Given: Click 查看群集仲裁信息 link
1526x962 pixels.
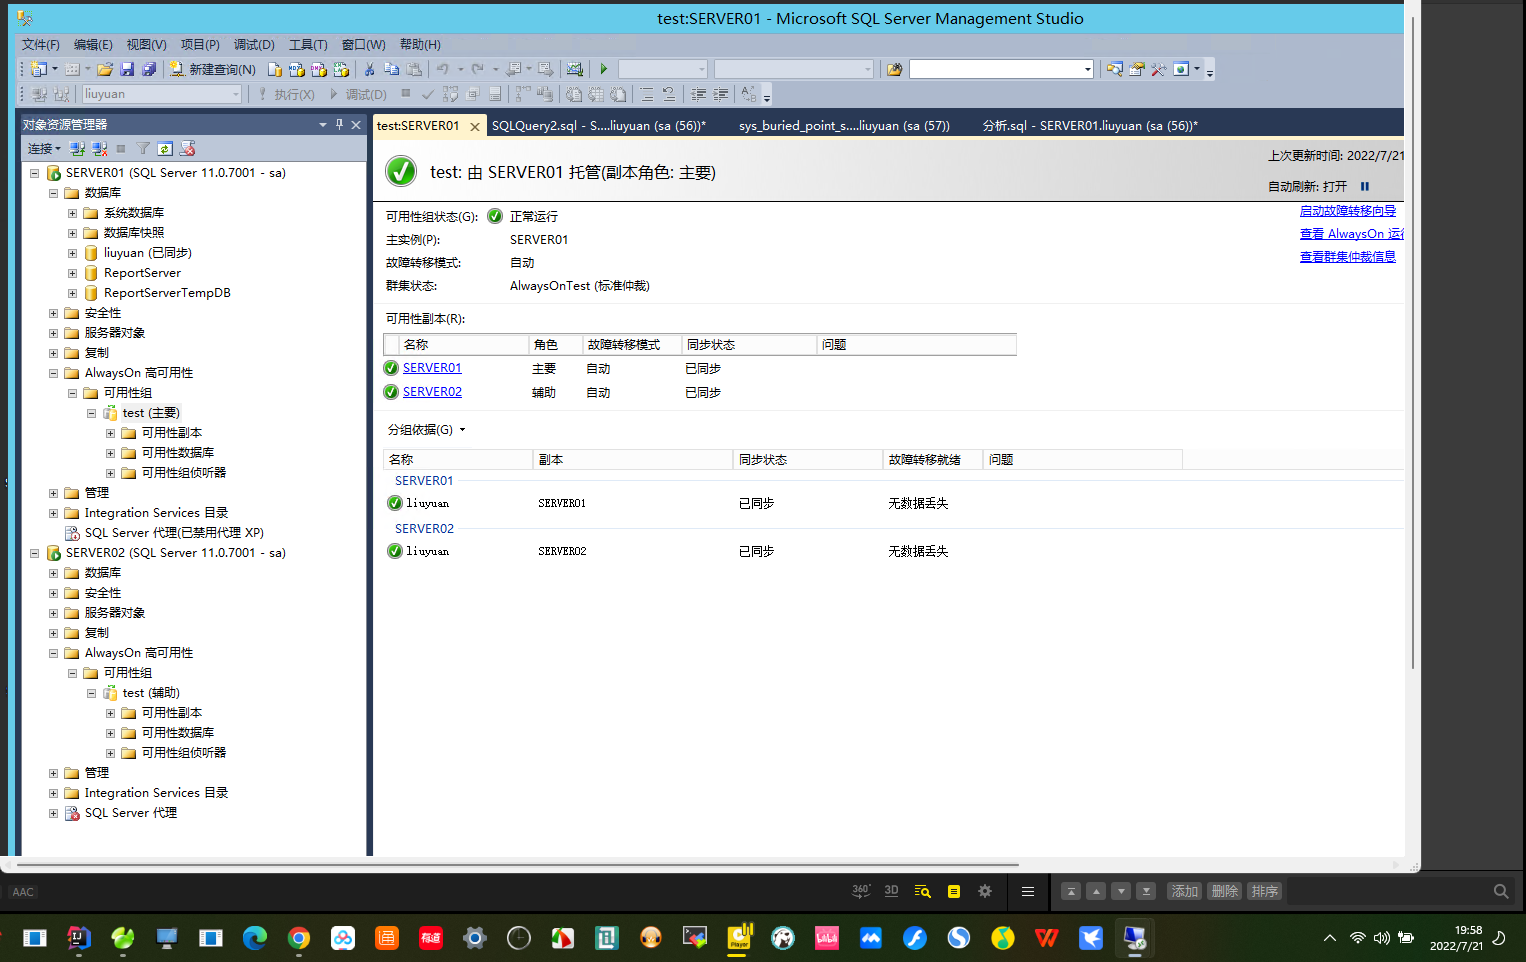Looking at the screenshot, I should tap(1348, 257).
